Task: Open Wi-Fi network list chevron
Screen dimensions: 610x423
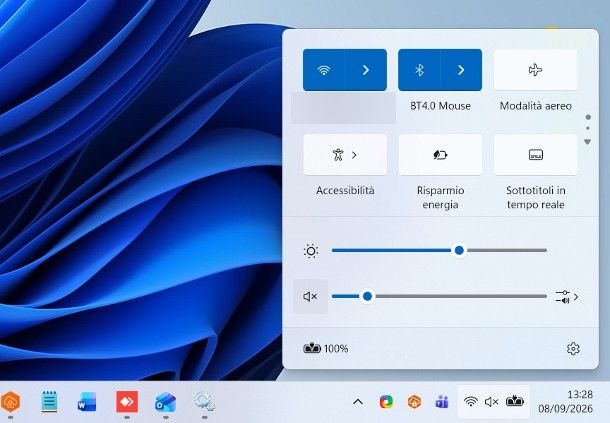Action: tap(366, 70)
